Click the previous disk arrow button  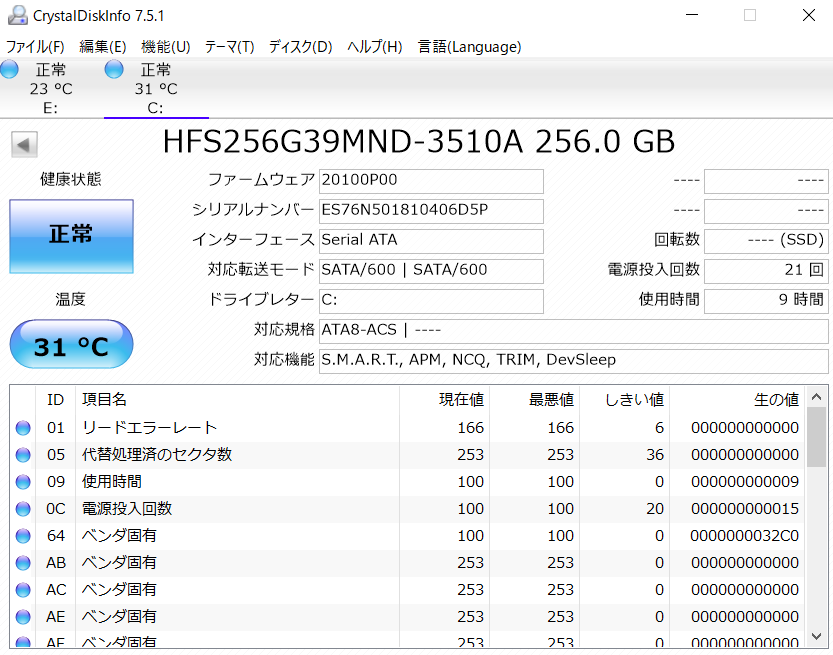click(24, 144)
